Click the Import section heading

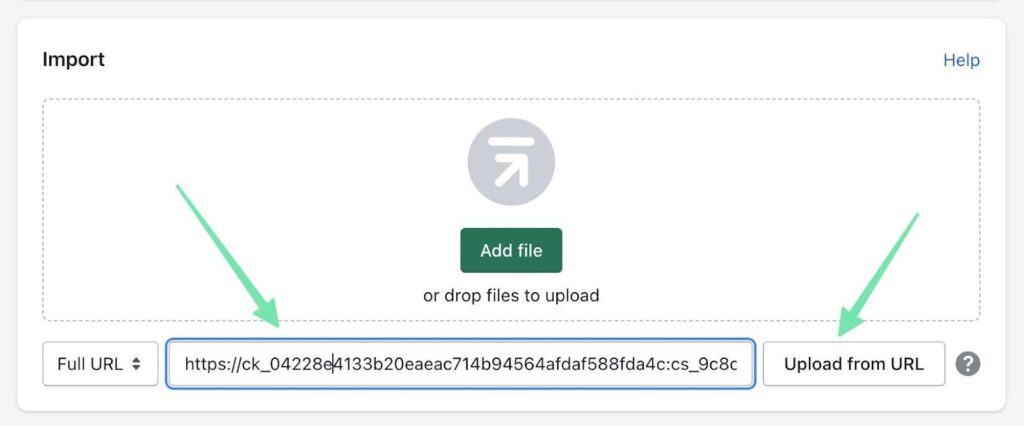click(x=74, y=59)
